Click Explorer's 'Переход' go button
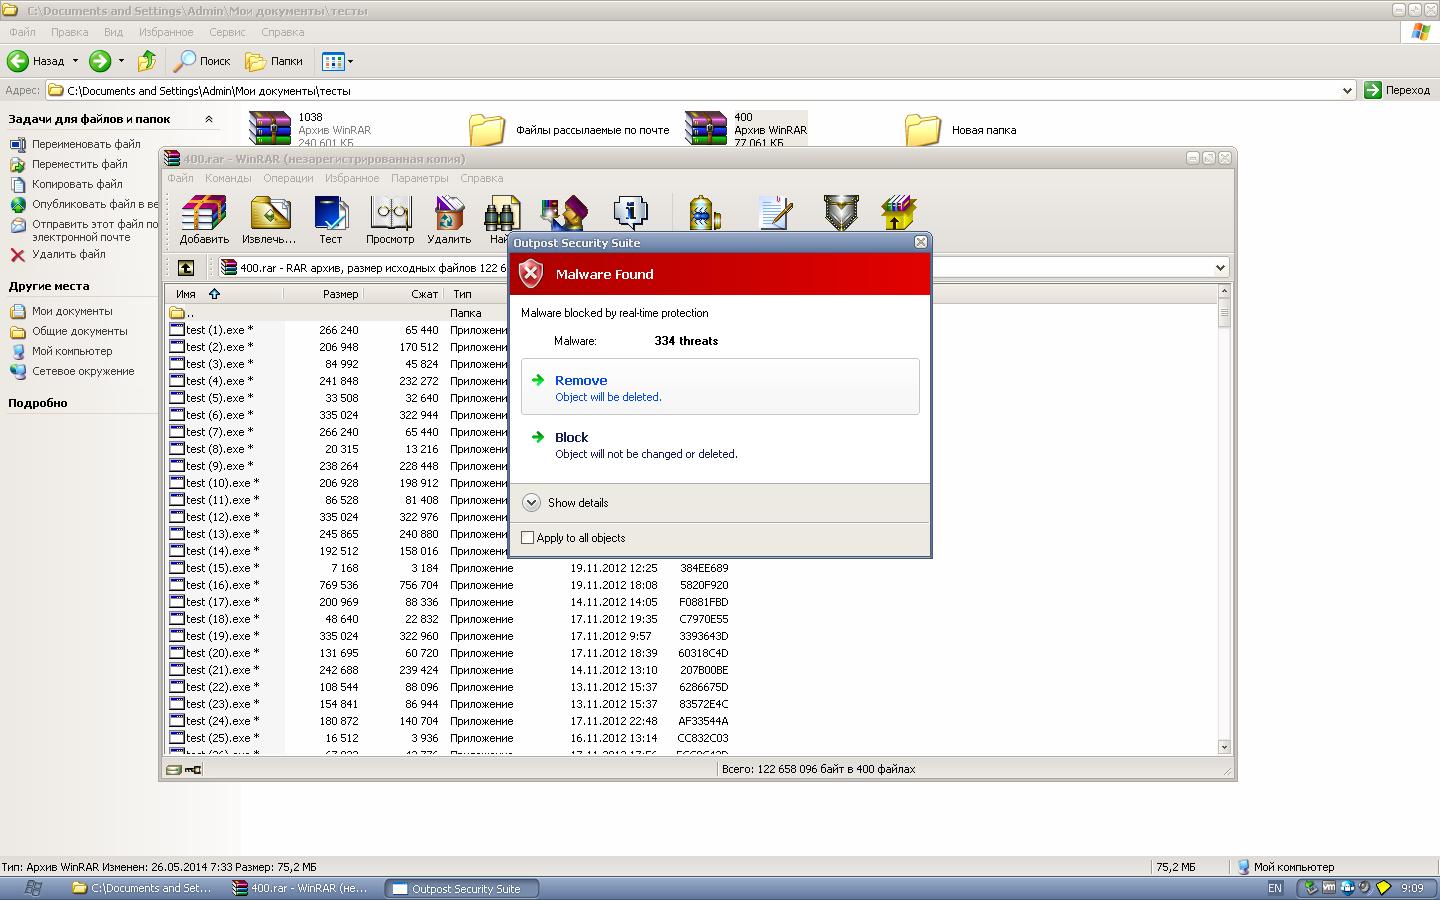The width and height of the screenshot is (1440, 900). pyautogui.click(x=1398, y=90)
